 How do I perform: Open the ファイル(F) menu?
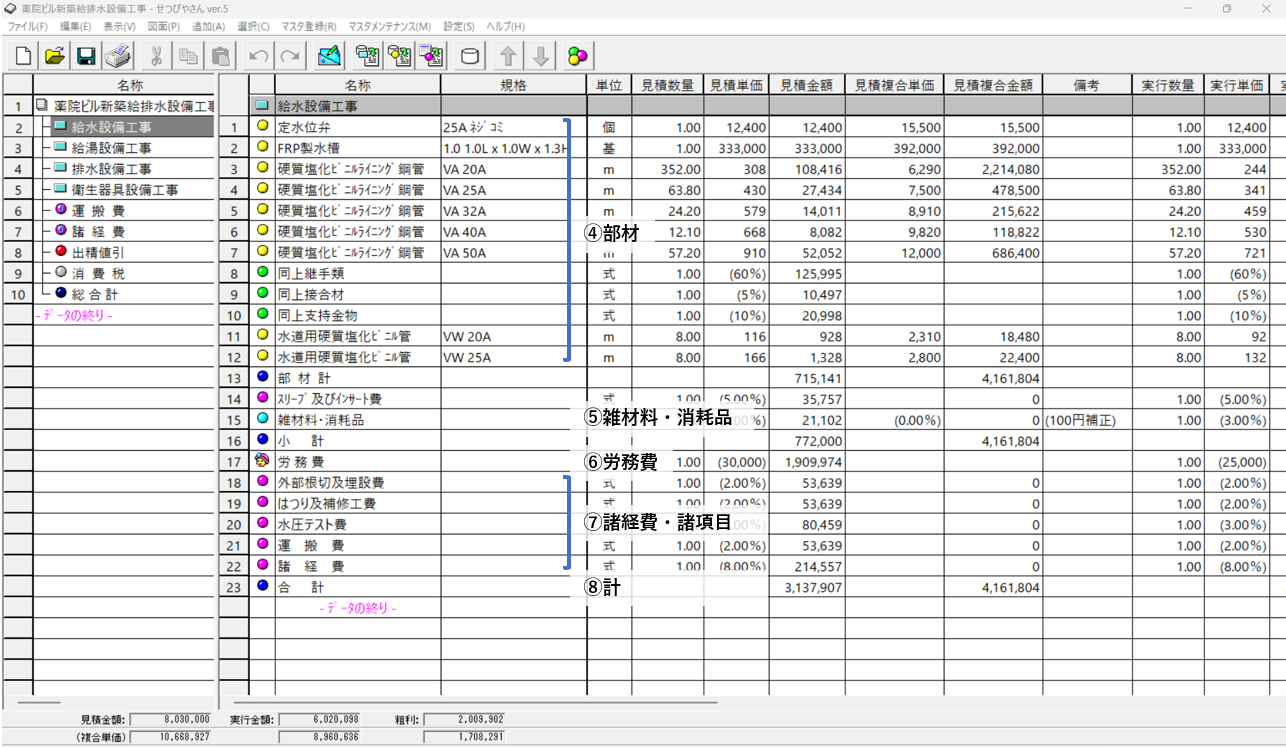27,26
